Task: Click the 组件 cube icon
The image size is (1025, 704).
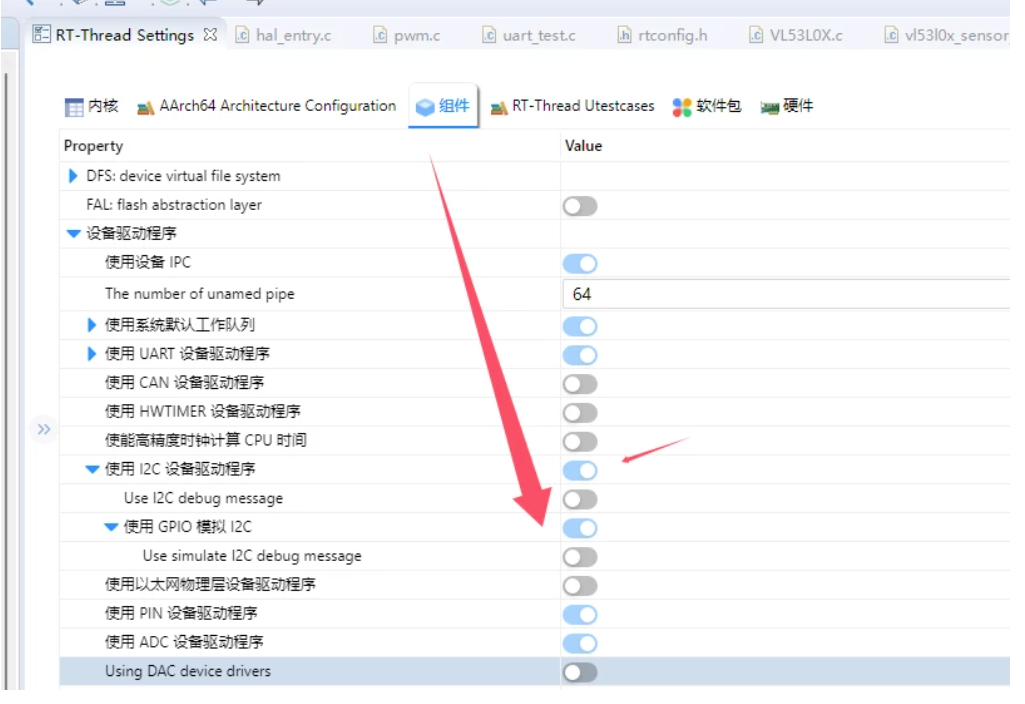Action: click(425, 107)
